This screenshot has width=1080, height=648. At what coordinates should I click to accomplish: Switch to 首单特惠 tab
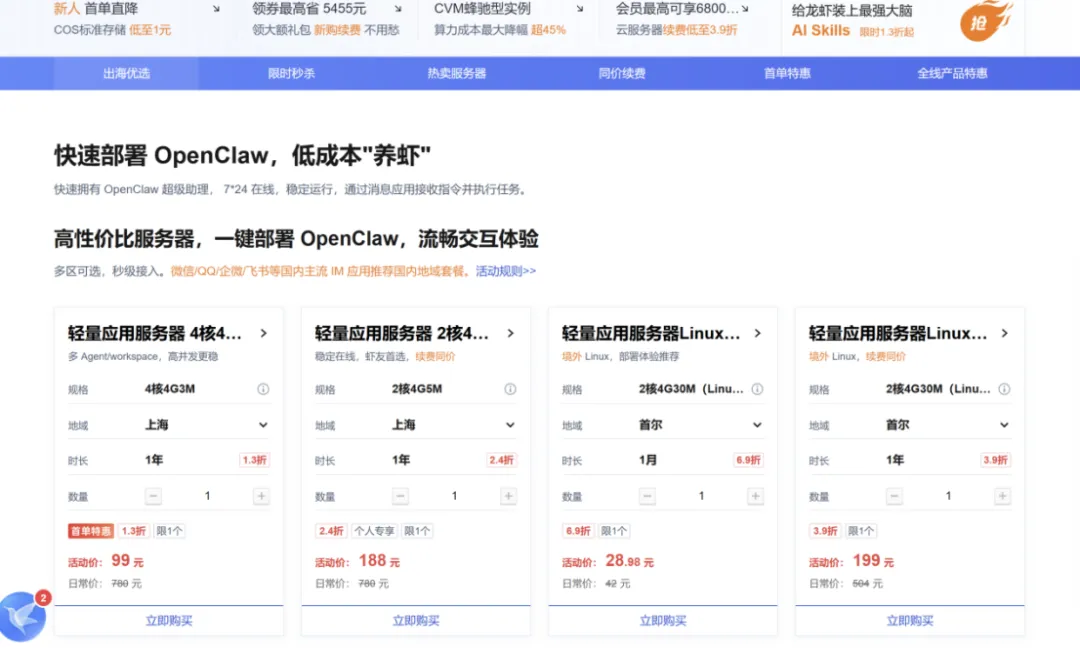tap(787, 74)
